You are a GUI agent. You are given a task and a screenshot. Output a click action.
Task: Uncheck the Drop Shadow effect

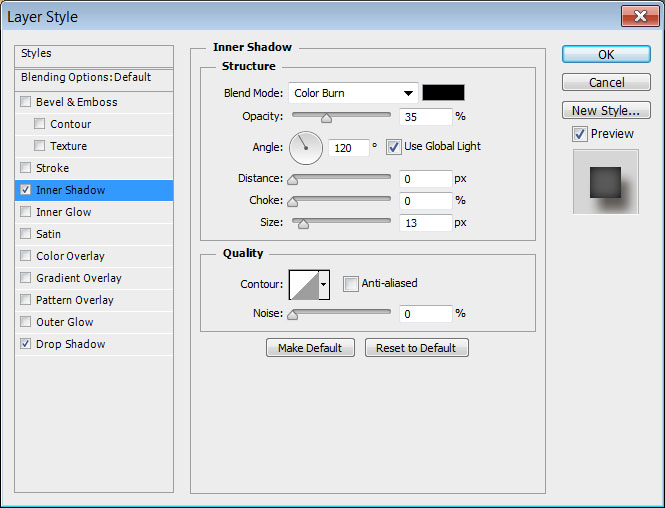[x=26, y=344]
